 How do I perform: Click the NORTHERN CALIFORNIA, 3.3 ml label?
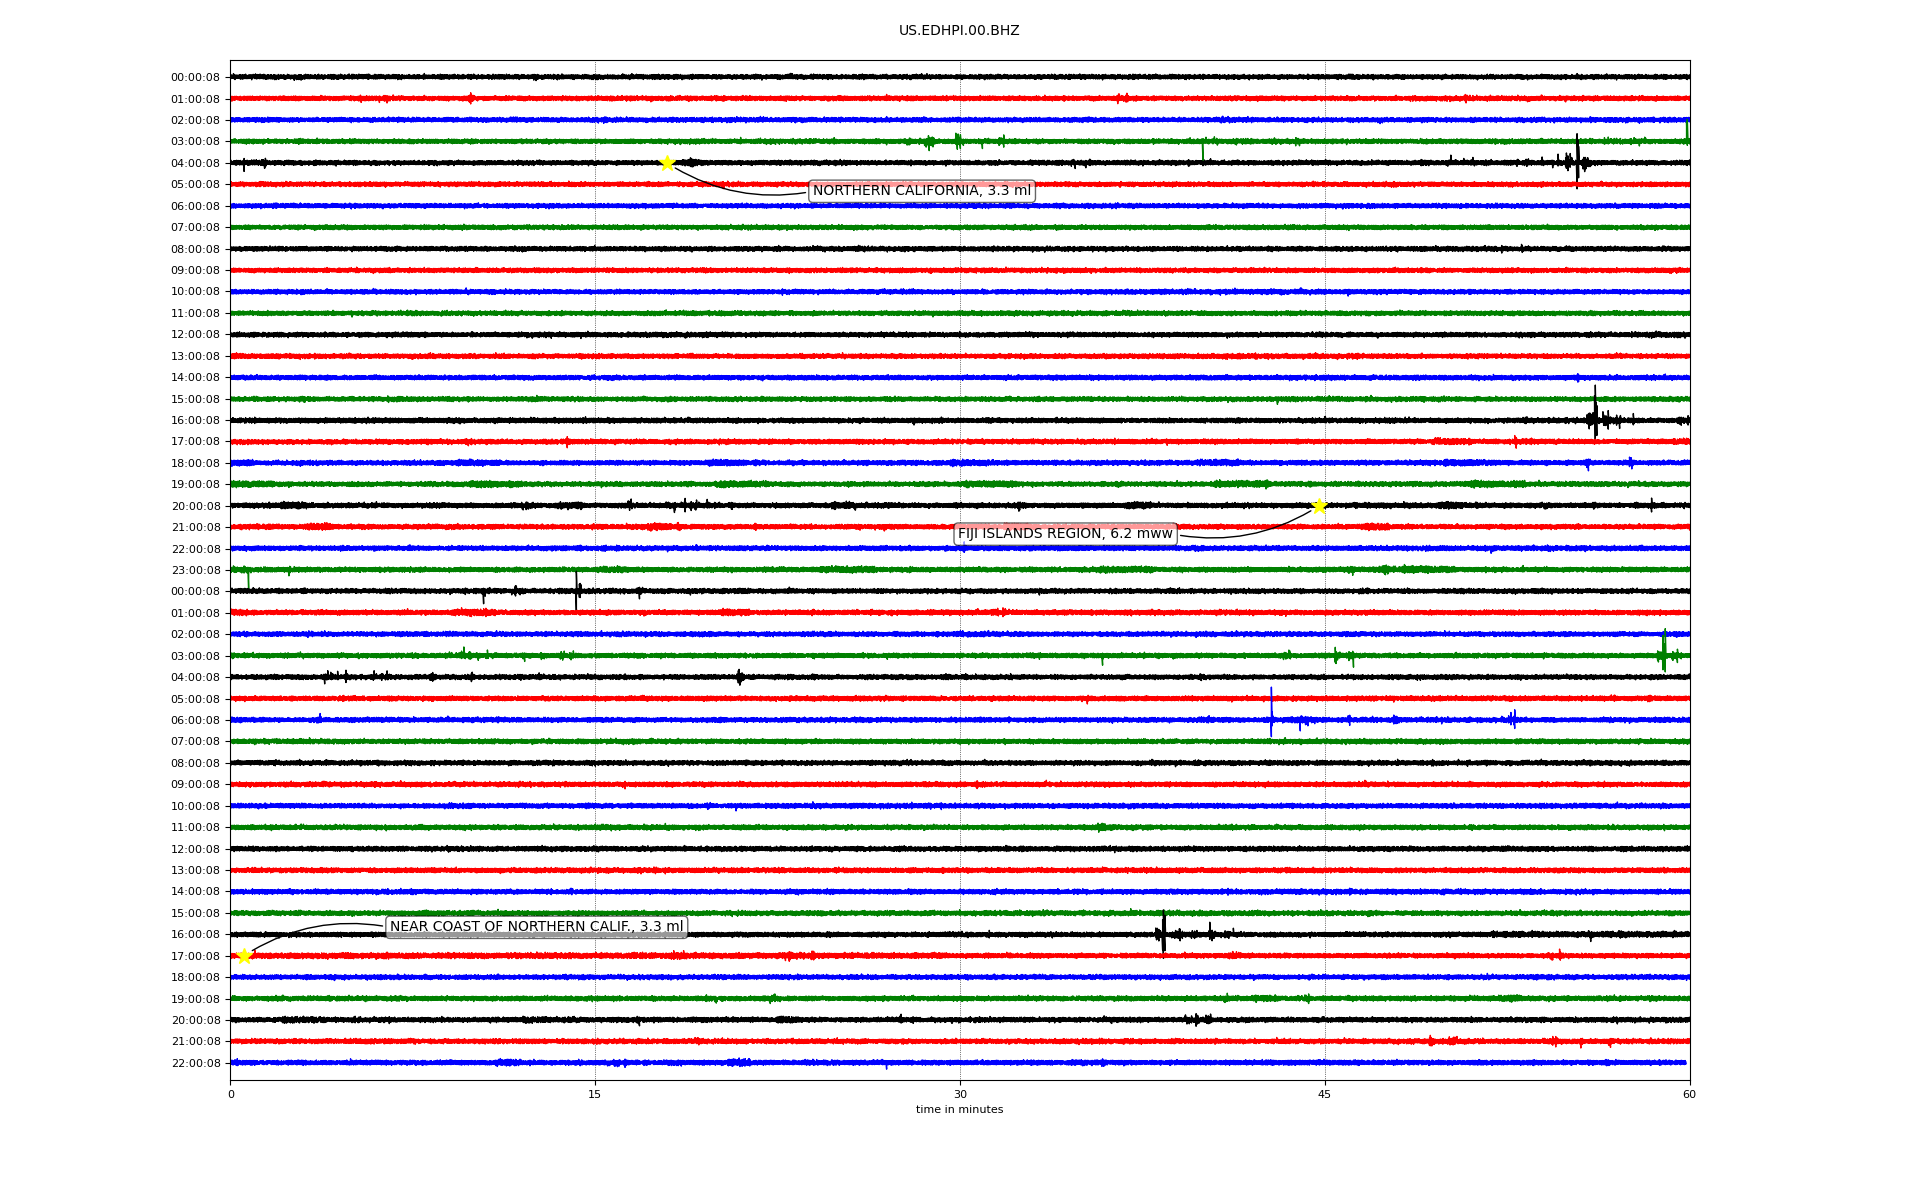coord(921,191)
